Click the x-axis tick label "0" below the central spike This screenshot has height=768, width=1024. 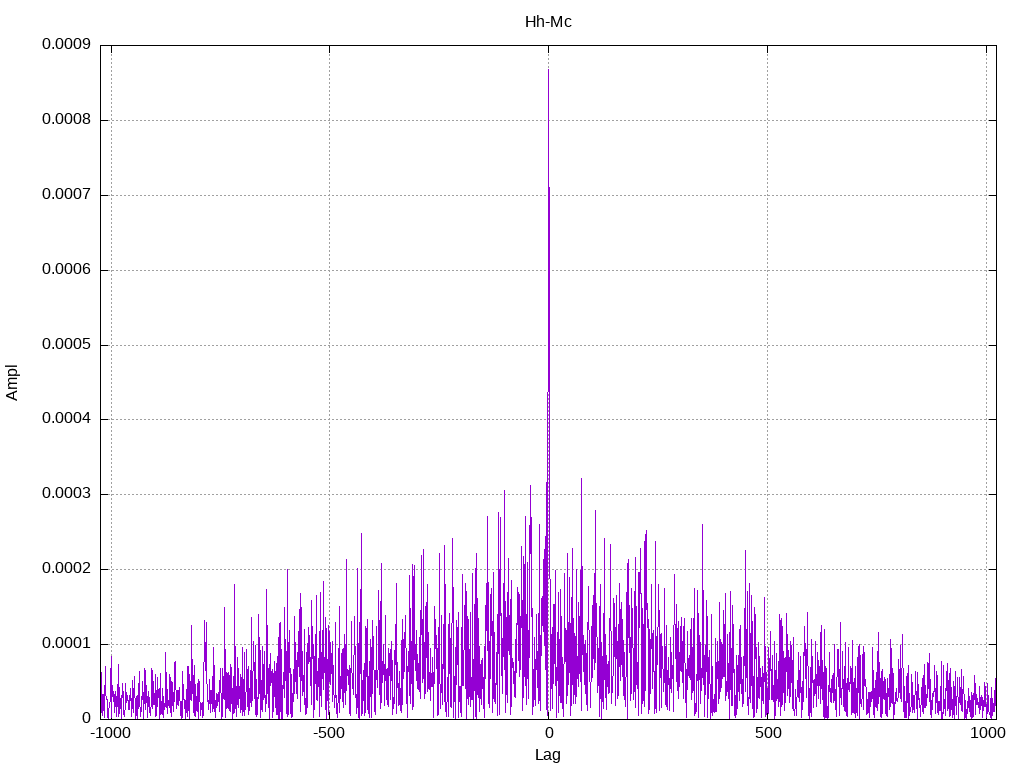[x=548, y=733]
